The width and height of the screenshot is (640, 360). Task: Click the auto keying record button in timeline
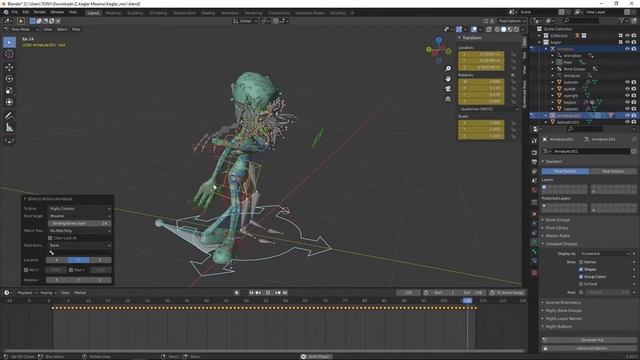(x=236, y=293)
